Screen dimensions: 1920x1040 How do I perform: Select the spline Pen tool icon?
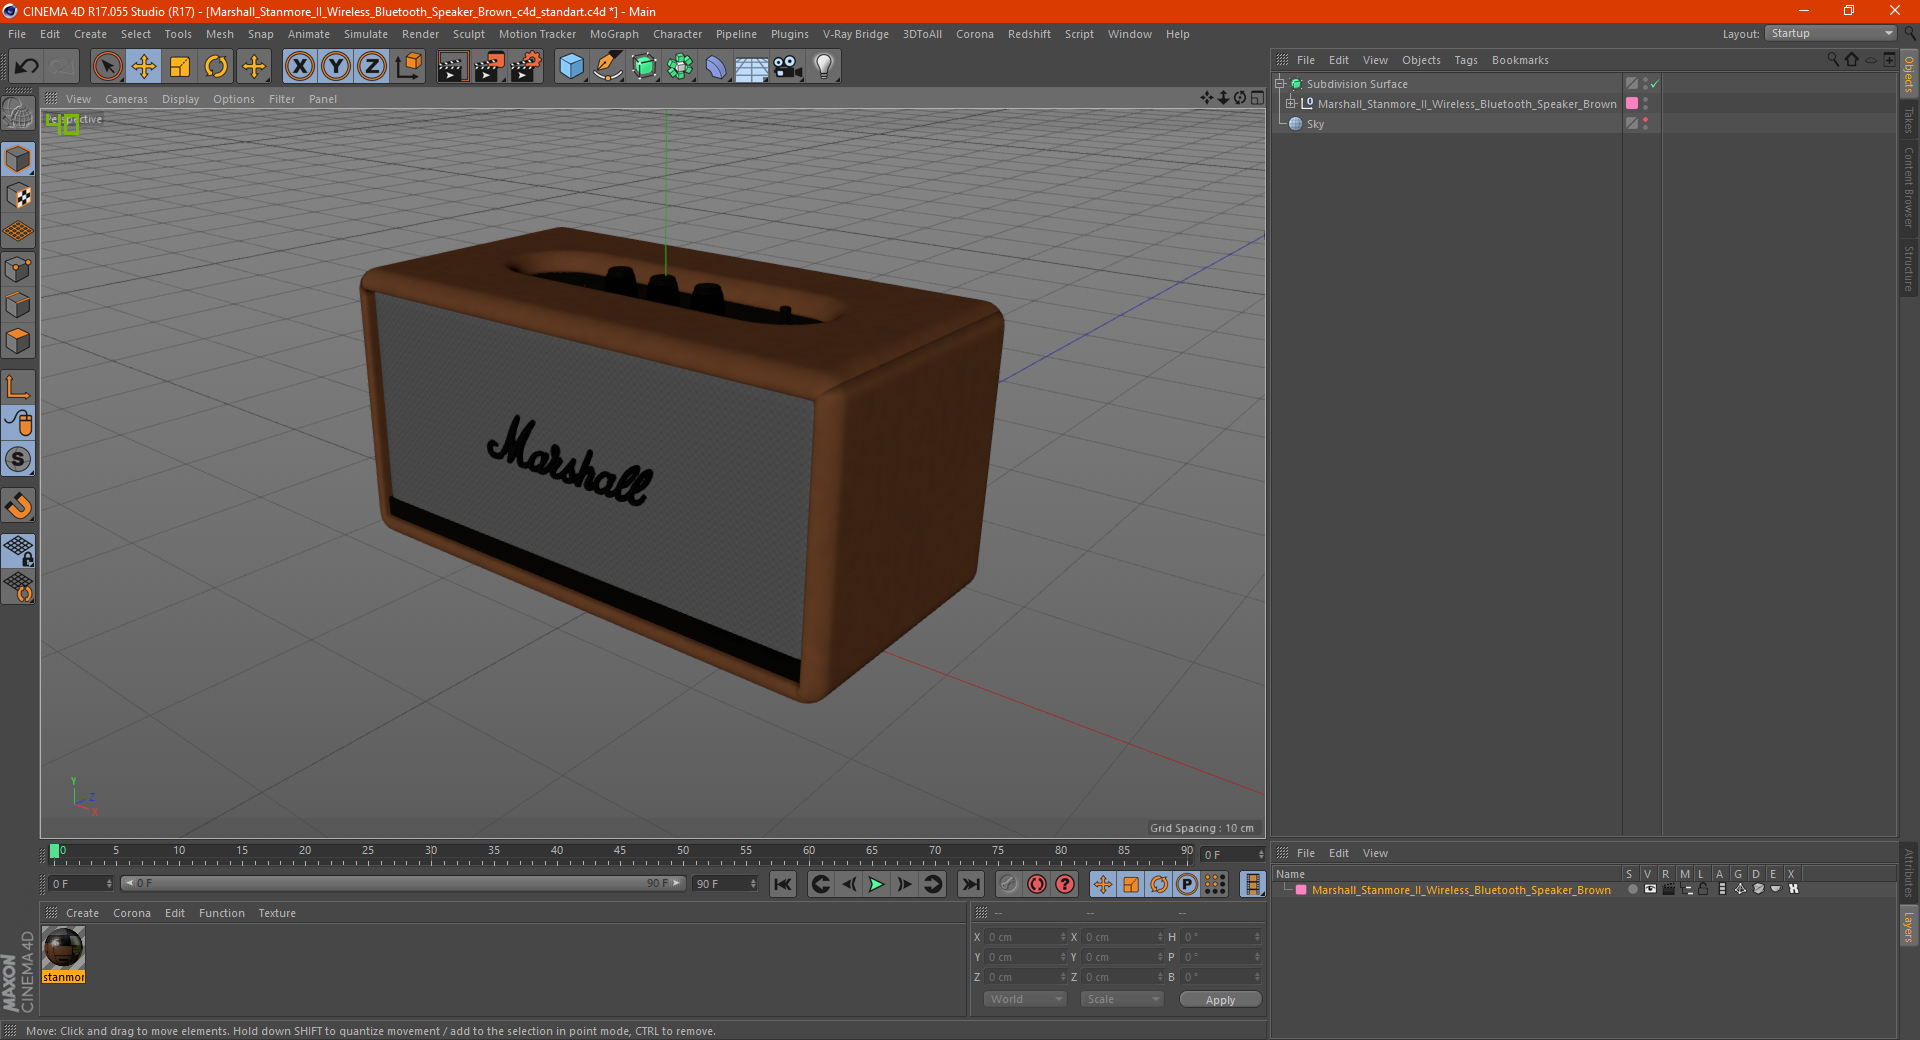click(x=607, y=67)
